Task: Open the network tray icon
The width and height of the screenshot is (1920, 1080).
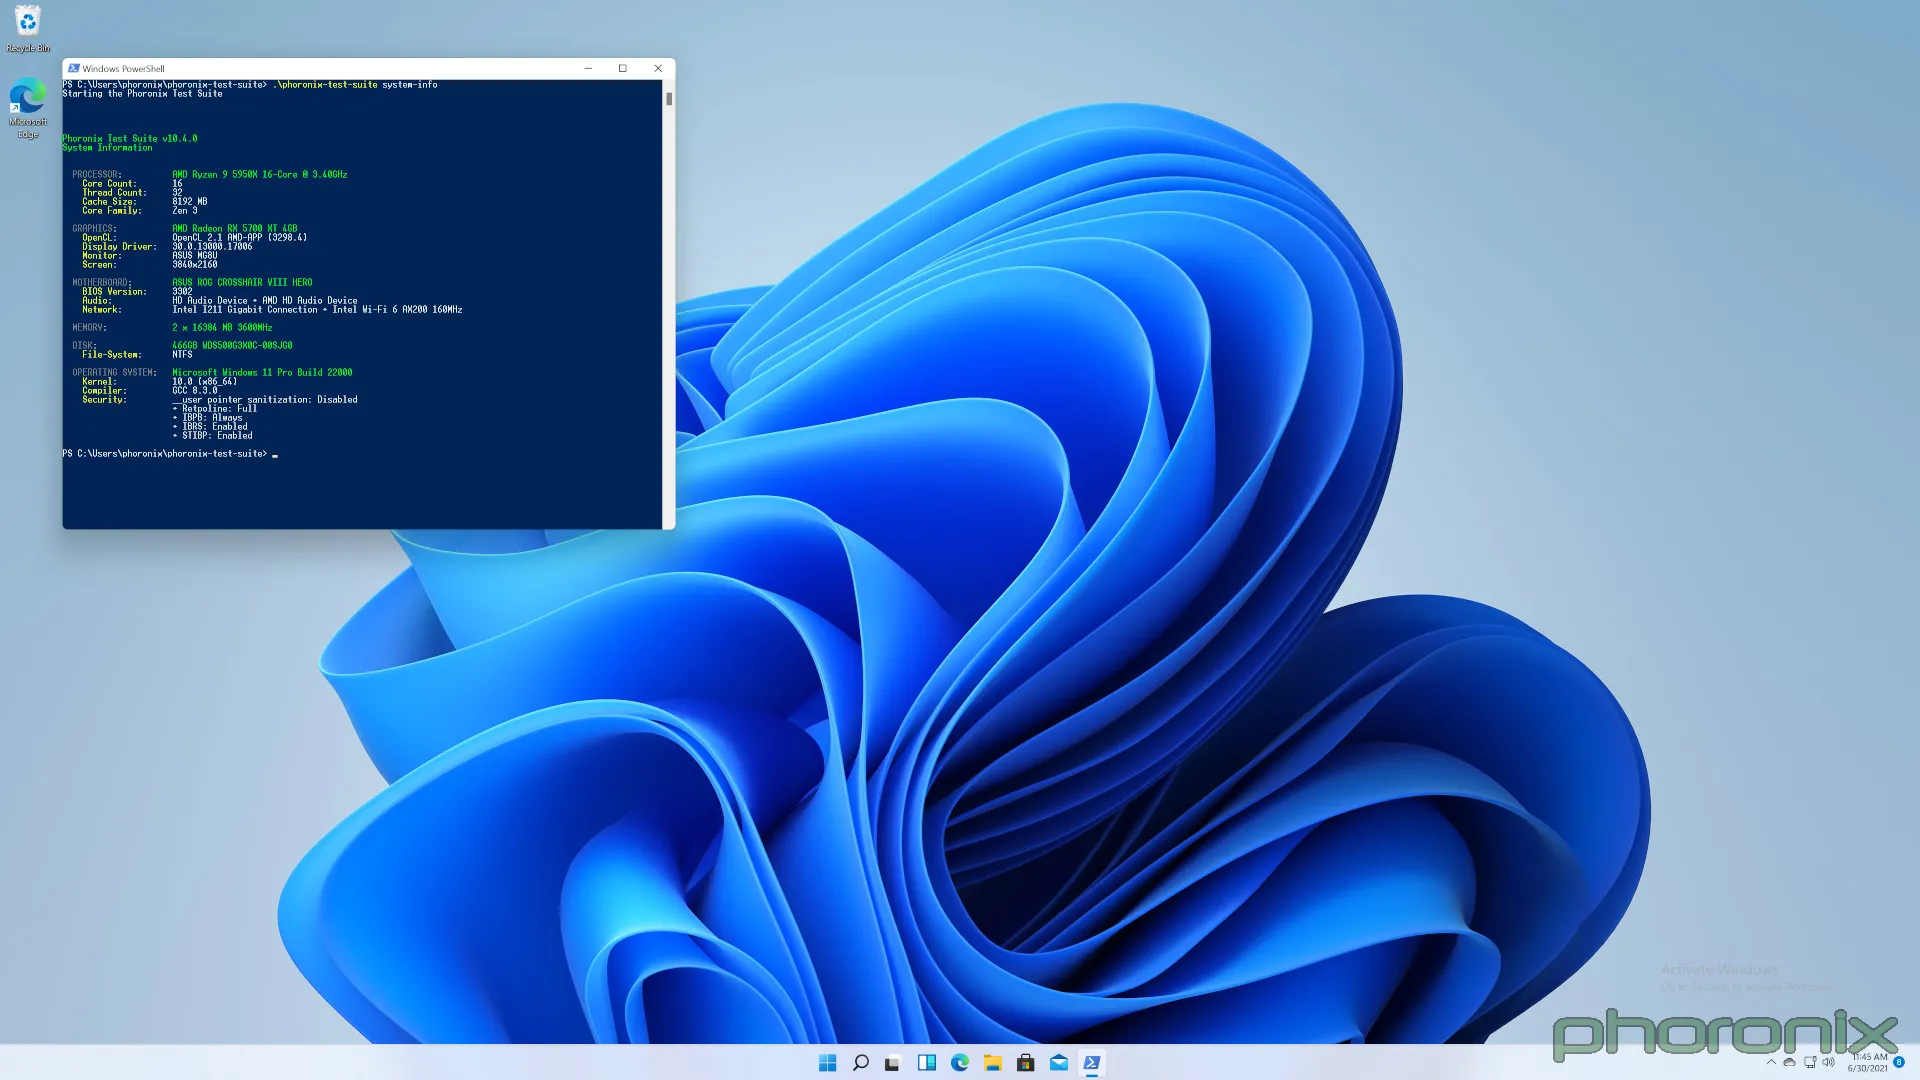Action: pos(1810,1062)
